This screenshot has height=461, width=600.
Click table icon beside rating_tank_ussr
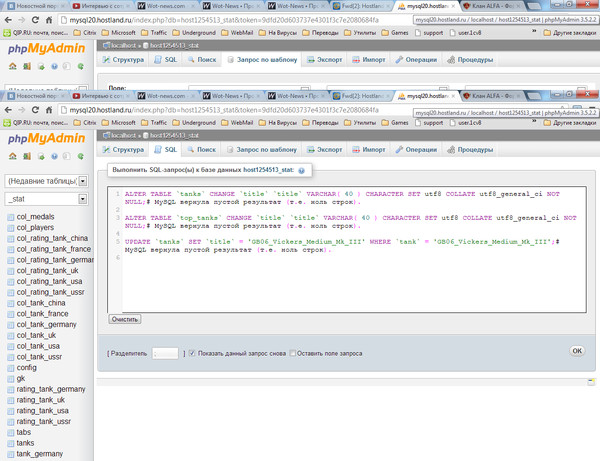11,422
